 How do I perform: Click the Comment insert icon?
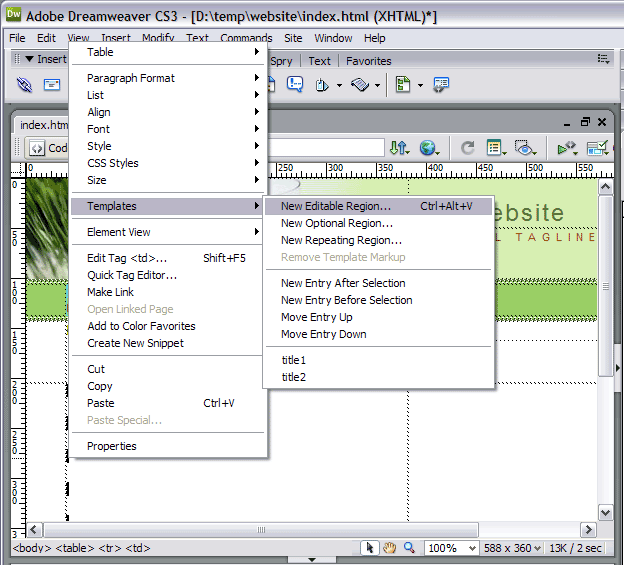[295, 84]
